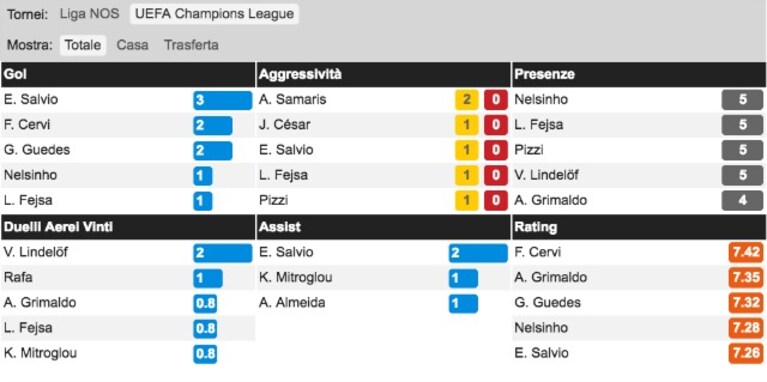Open A. Samaris player link
Image resolution: width=767 pixels, height=382 pixels.
tap(293, 100)
